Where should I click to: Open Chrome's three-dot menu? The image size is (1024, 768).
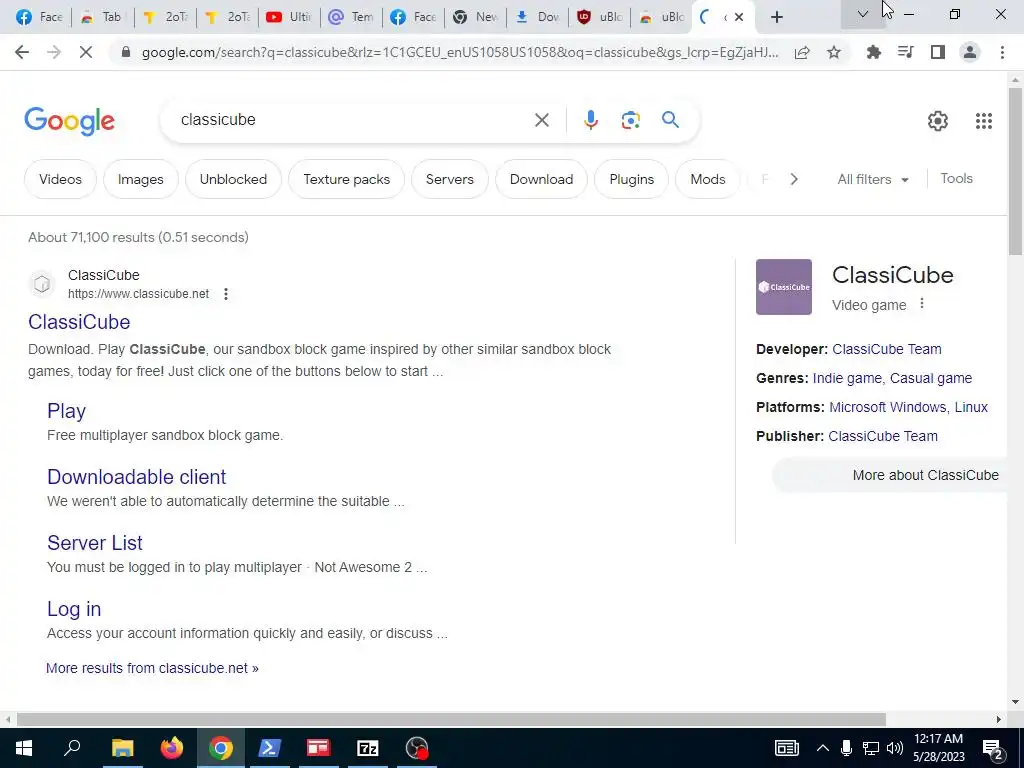(x=1002, y=52)
